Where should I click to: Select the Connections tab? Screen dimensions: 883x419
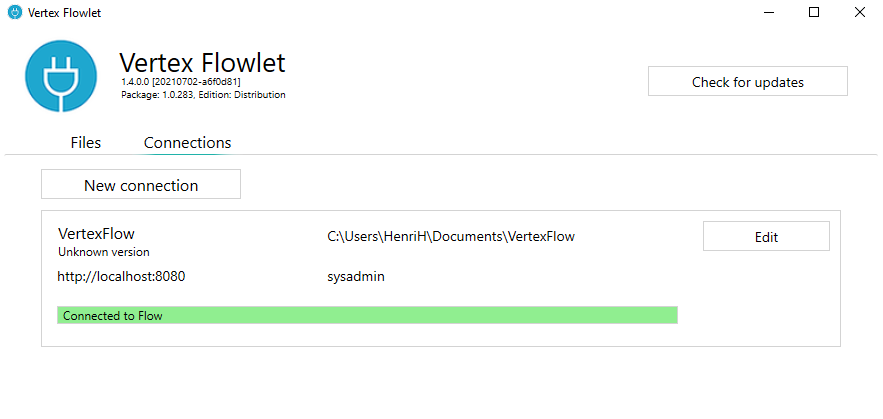187,143
